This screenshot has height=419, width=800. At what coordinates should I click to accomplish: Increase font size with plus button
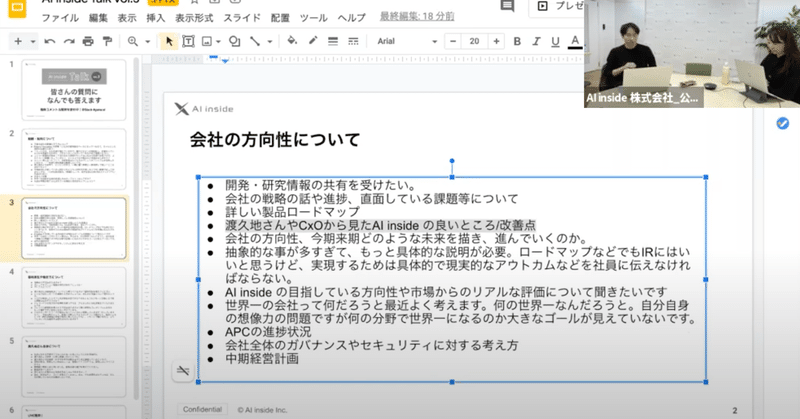tap(496, 41)
